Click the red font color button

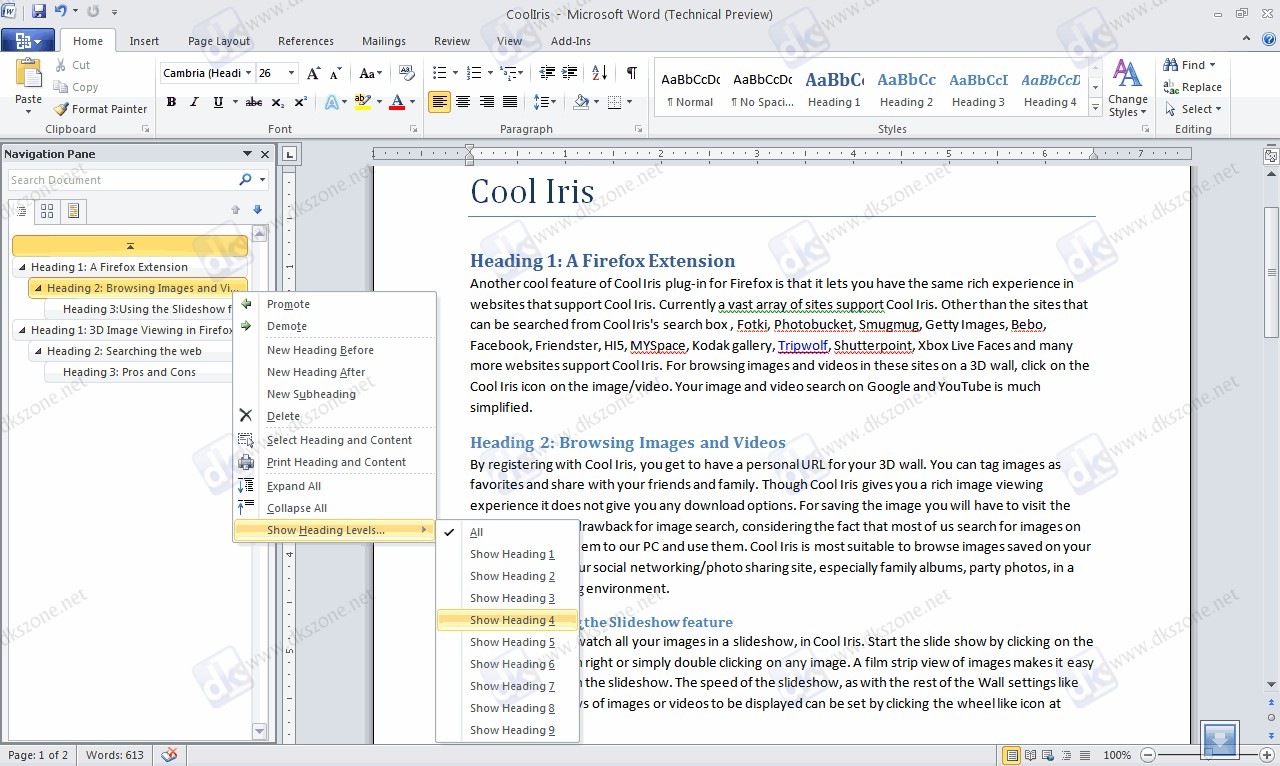point(397,102)
